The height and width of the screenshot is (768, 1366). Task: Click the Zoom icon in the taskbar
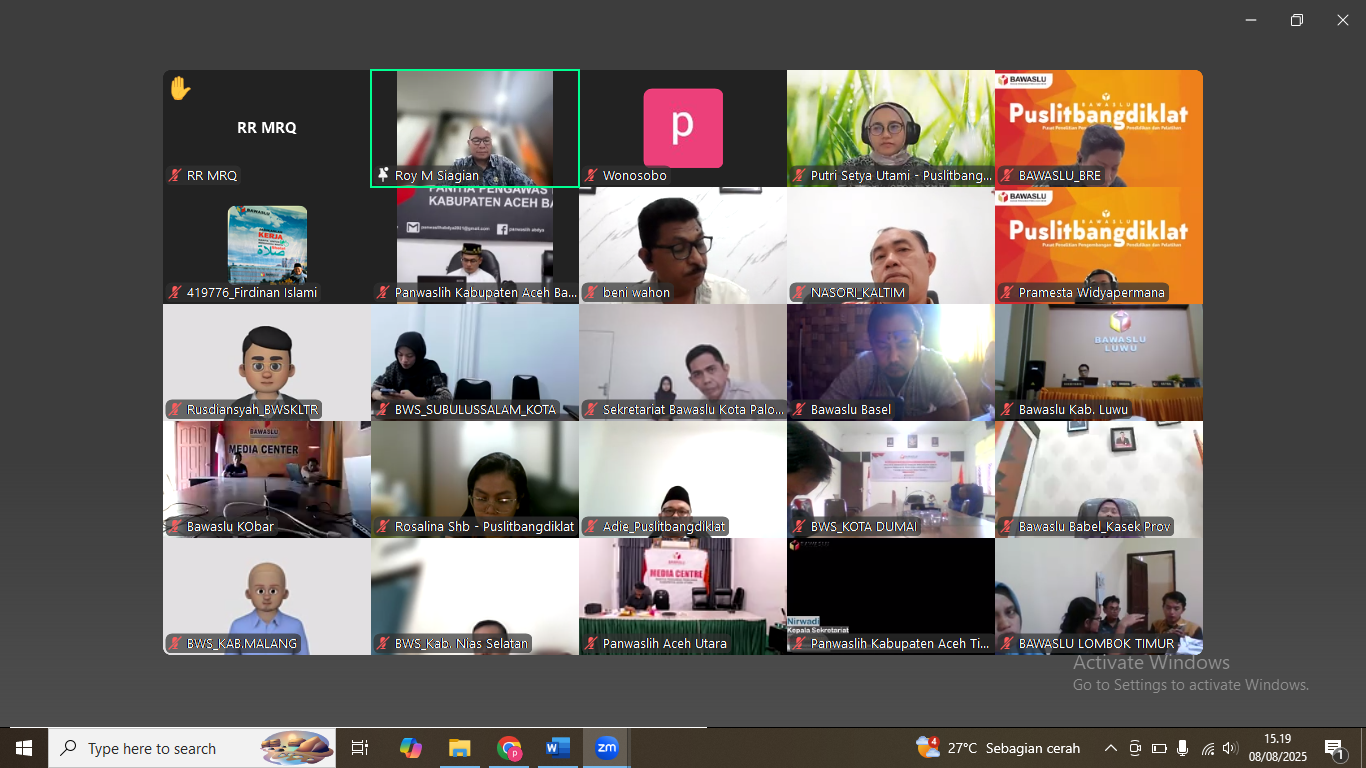click(x=606, y=748)
